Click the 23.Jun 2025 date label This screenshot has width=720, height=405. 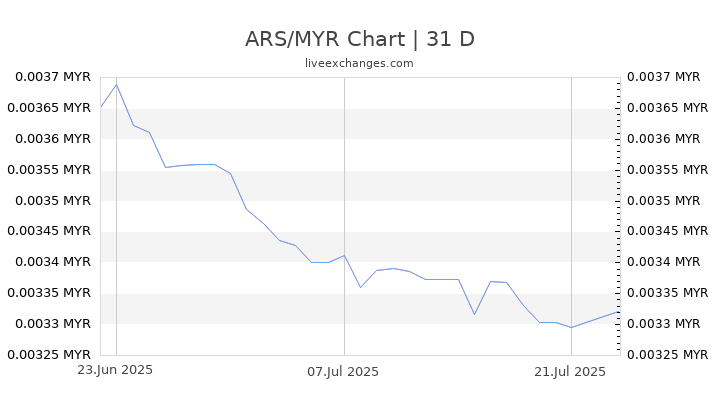115,370
